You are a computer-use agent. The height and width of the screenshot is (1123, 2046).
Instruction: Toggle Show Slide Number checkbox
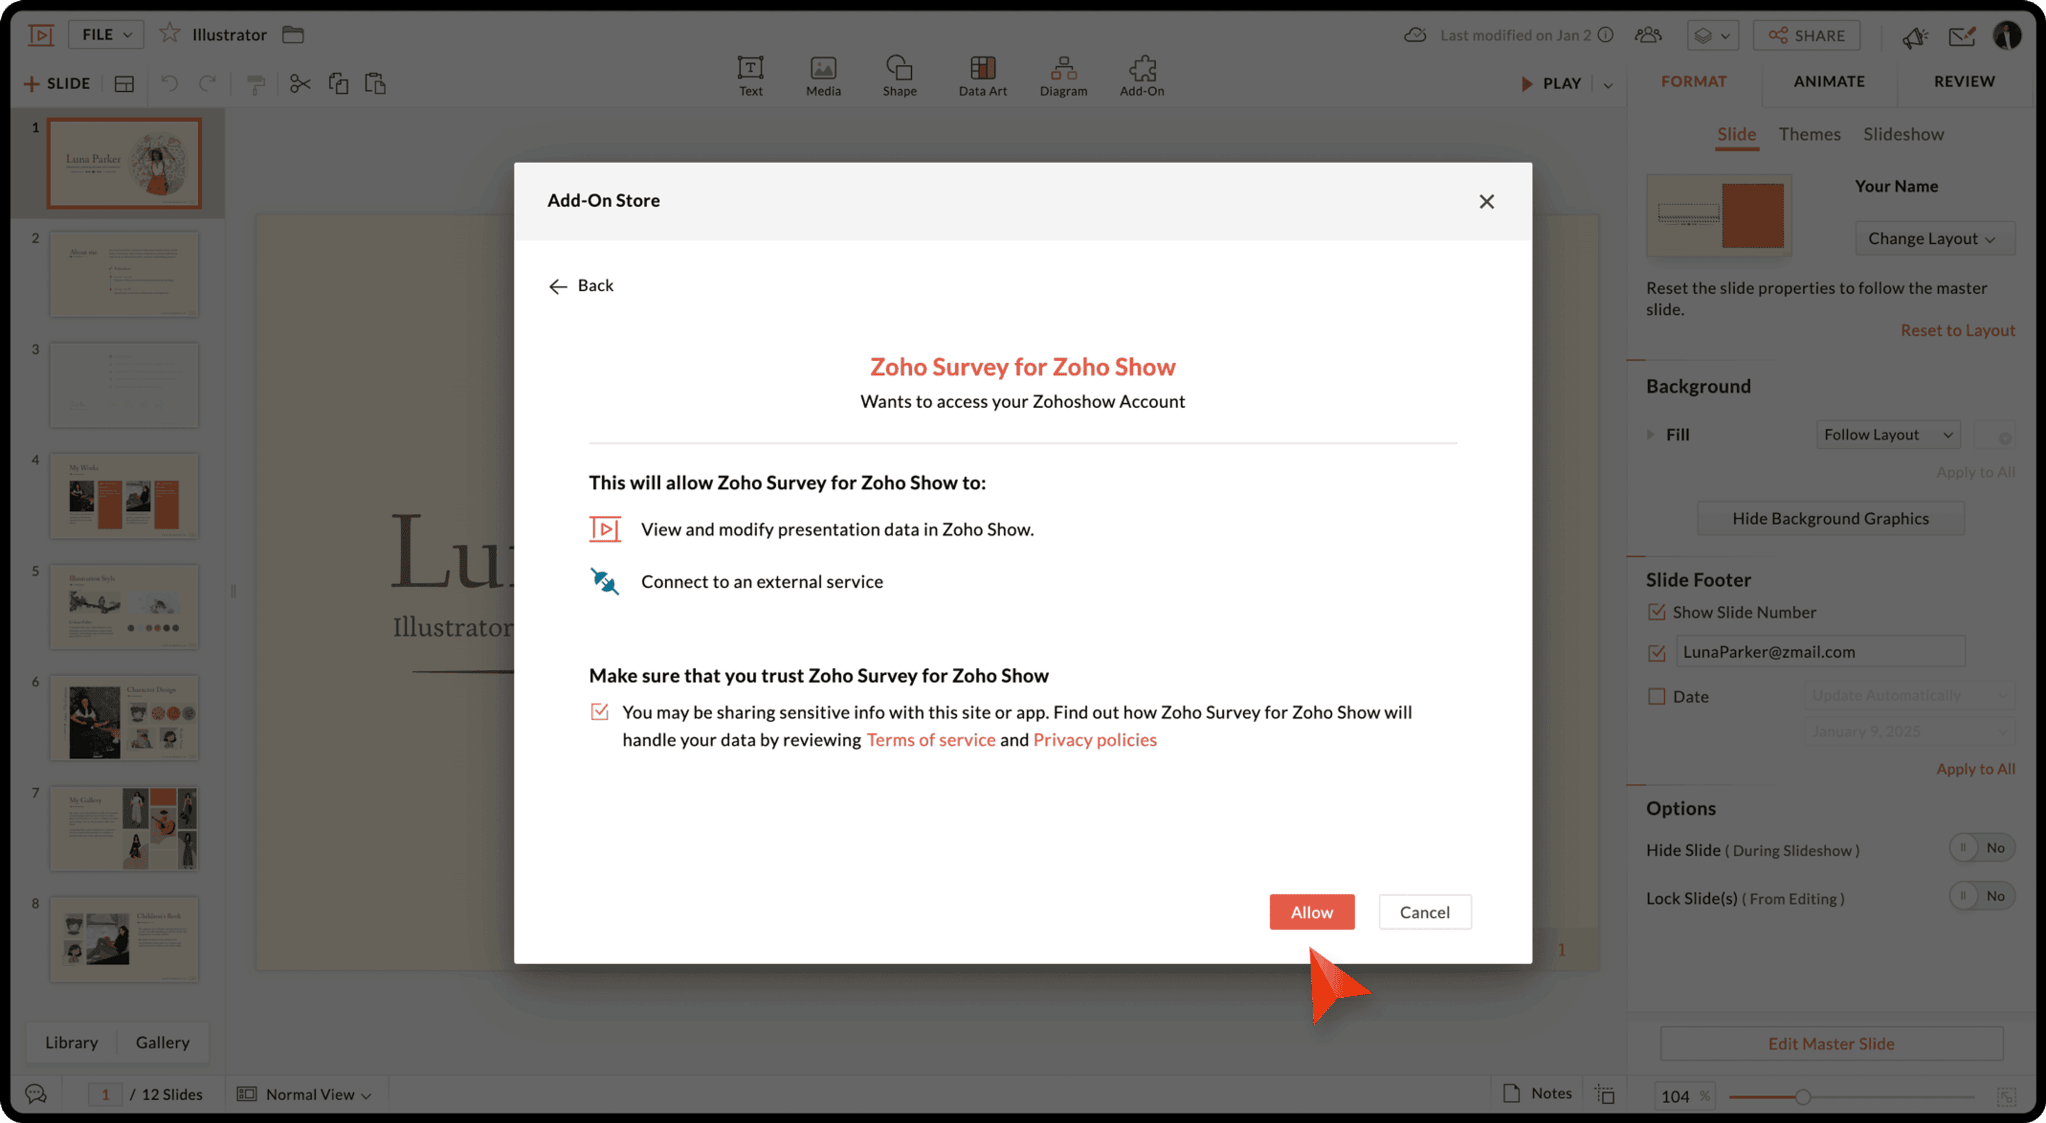coord(1656,612)
